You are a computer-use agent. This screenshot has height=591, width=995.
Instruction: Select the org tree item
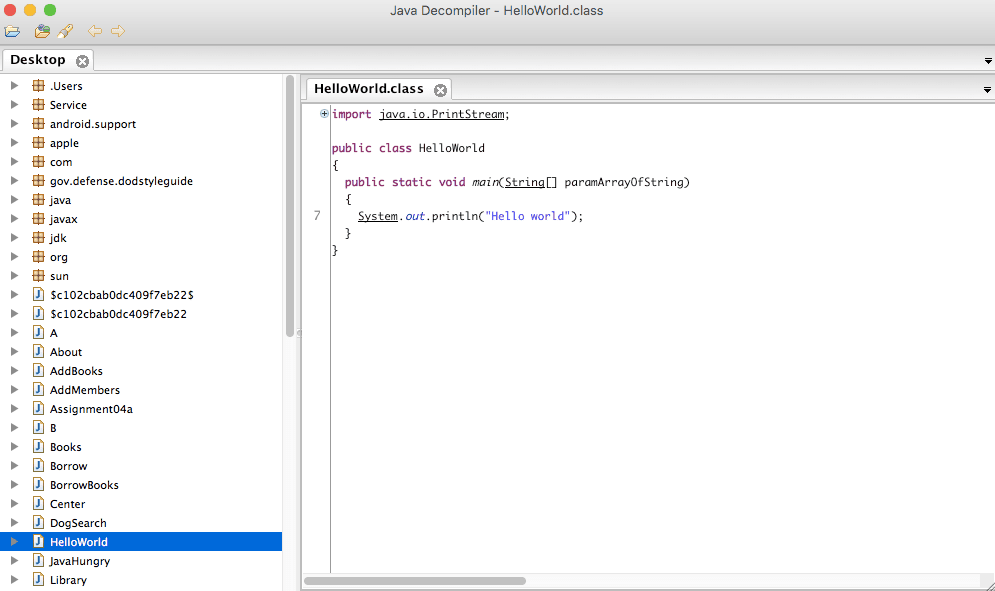coord(59,257)
